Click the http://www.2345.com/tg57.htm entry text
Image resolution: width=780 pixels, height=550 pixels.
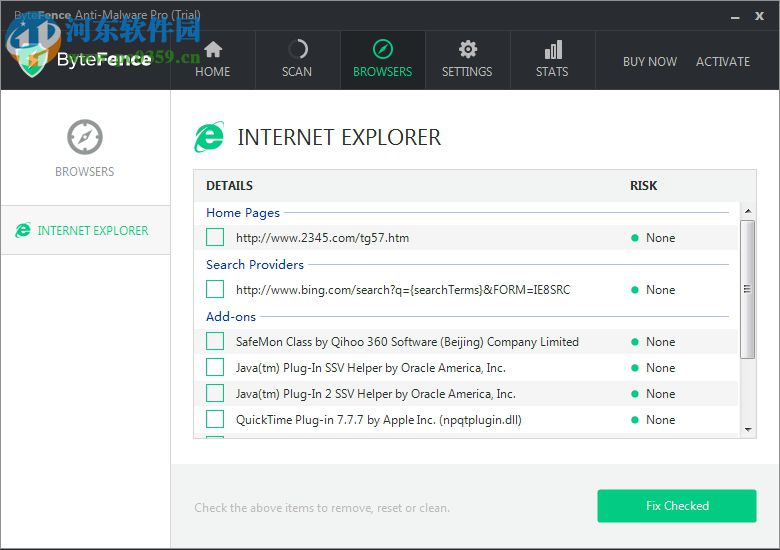[322, 238]
